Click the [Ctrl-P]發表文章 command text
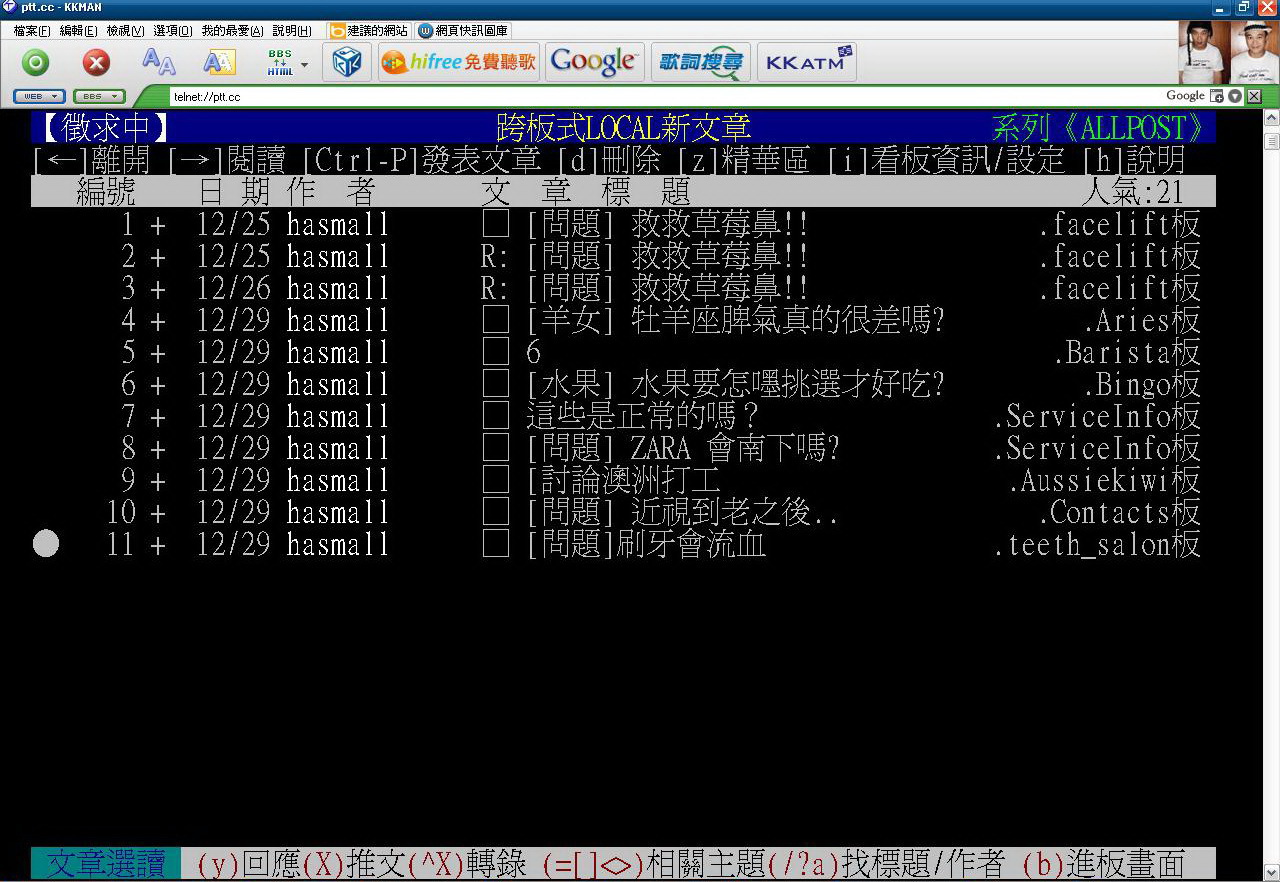 pos(421,160)
